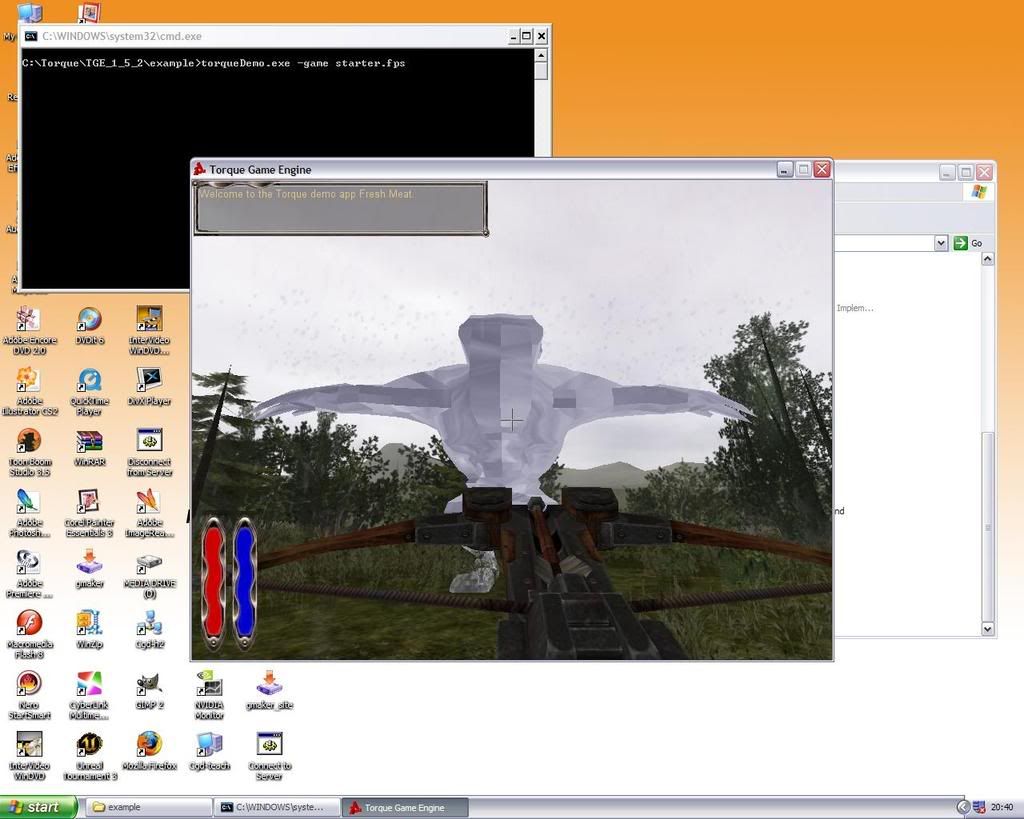Click the DivX Player desktop icon
The height and width of the screenshot is (819, 1024).
coord(150,386)
